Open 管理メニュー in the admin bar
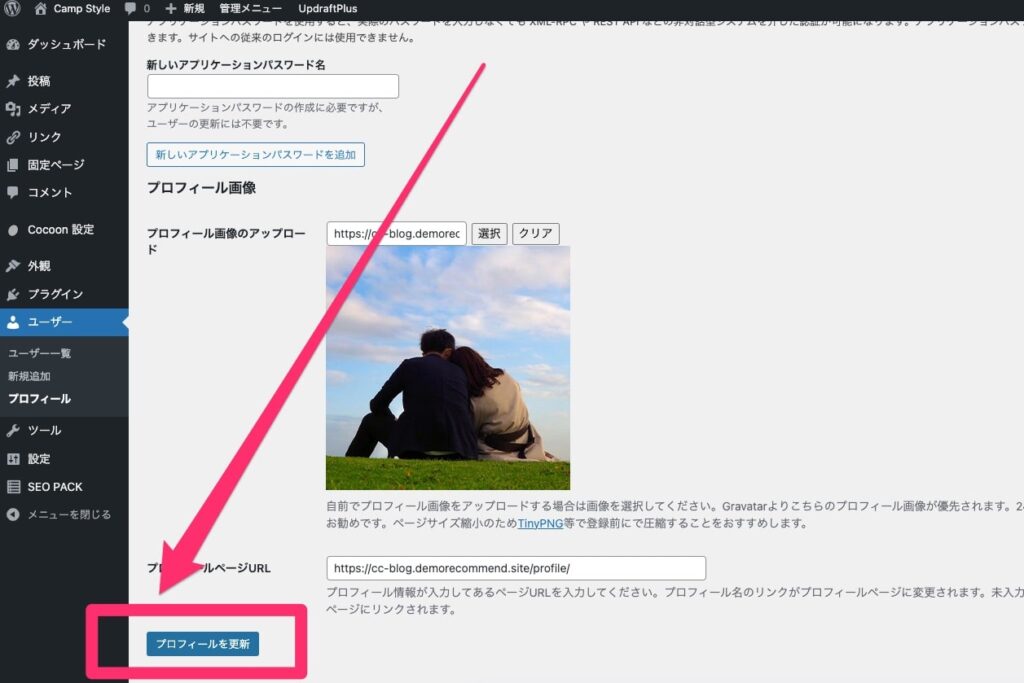Viewport: 1024px width, 683px height. coord(250,8)
